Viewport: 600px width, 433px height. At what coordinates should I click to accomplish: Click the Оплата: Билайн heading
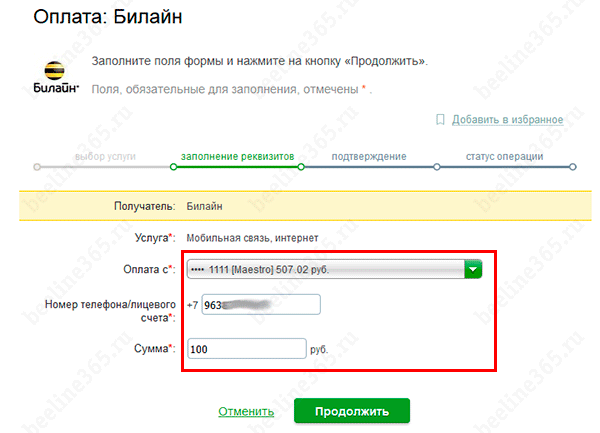pos(108,17)
